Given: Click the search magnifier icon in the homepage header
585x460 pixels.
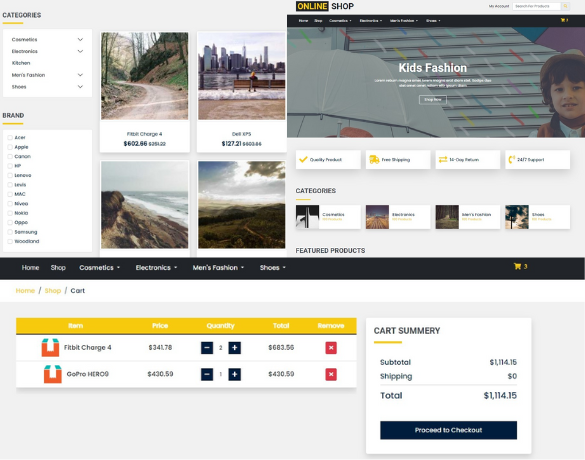Looking at the screenshot, I should click(x=566, y=6).
